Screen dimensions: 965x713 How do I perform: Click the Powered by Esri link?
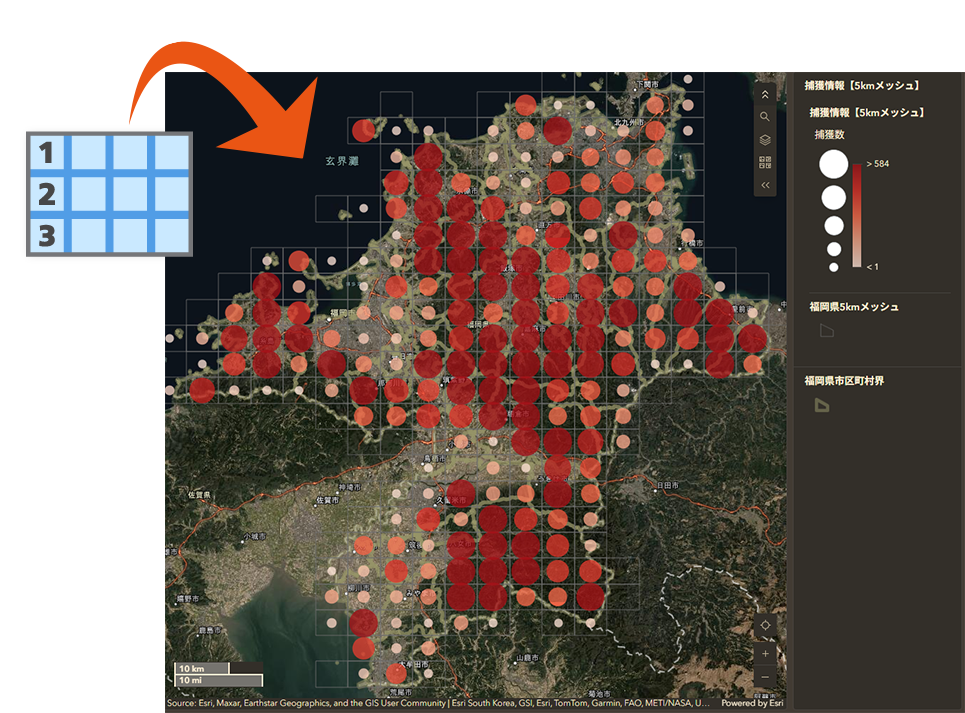[751, 703]
